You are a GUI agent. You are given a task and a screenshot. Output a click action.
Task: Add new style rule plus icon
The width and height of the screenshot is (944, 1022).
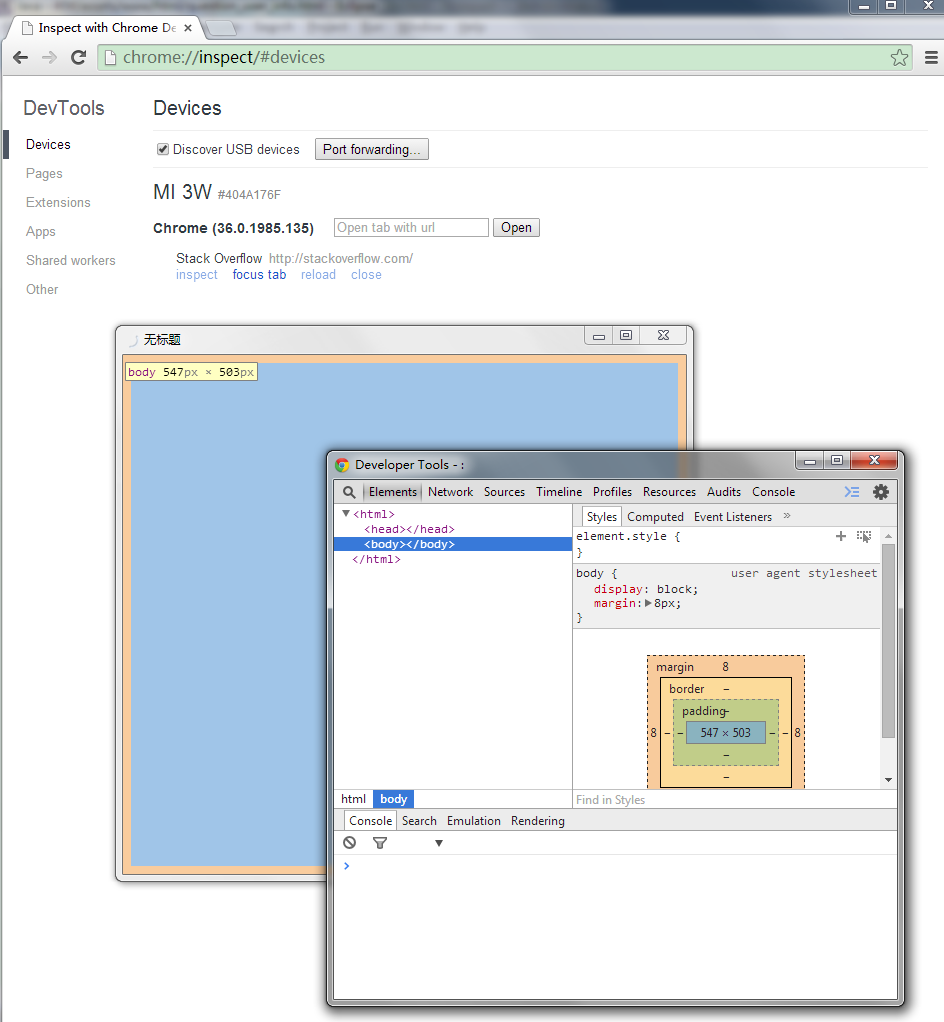[841, 536]
